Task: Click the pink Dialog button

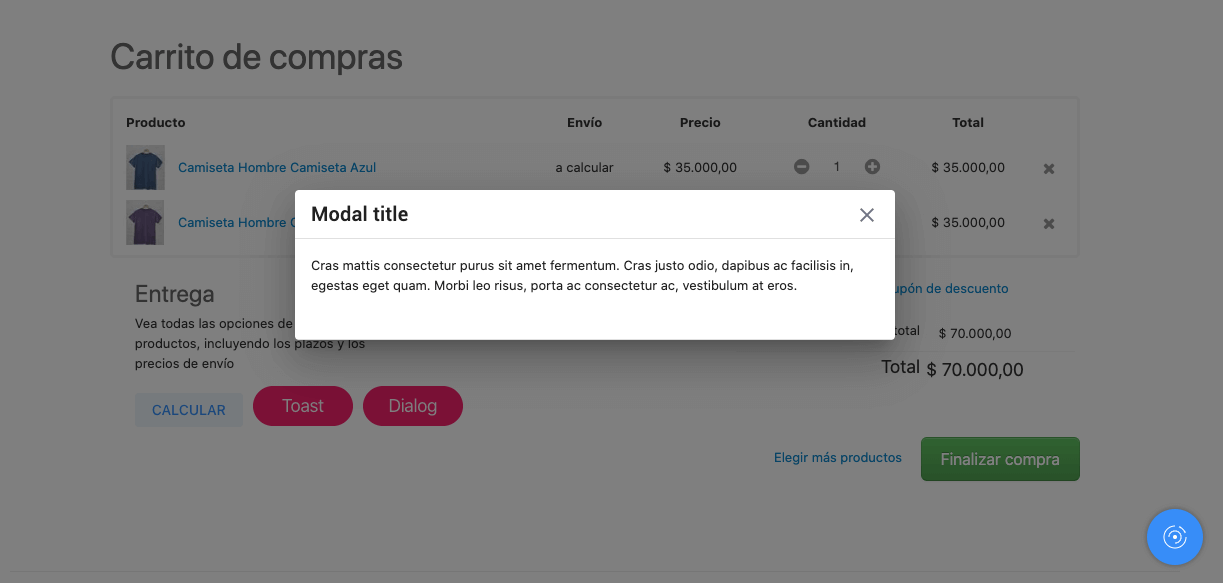Action: pyautogui.click(x=413, y=406)
